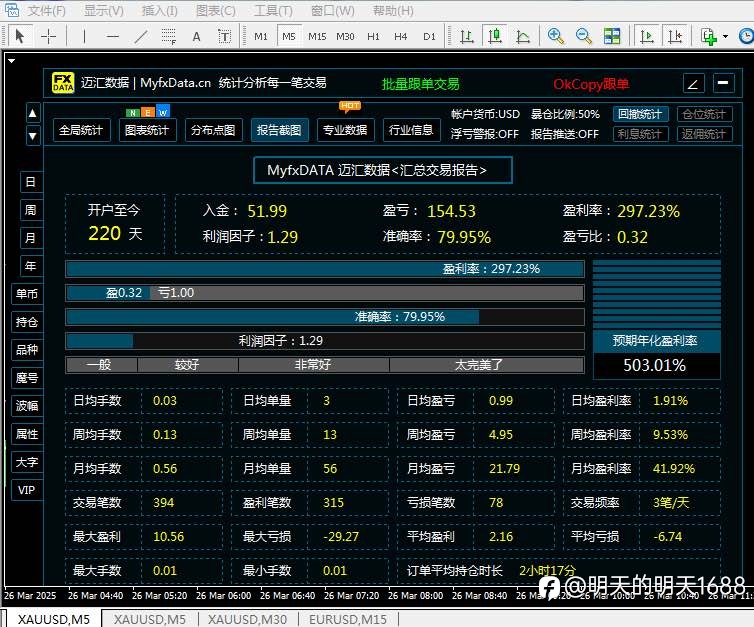Zoom out of the chart
The image size is (754, 627).
pos(584,36)
